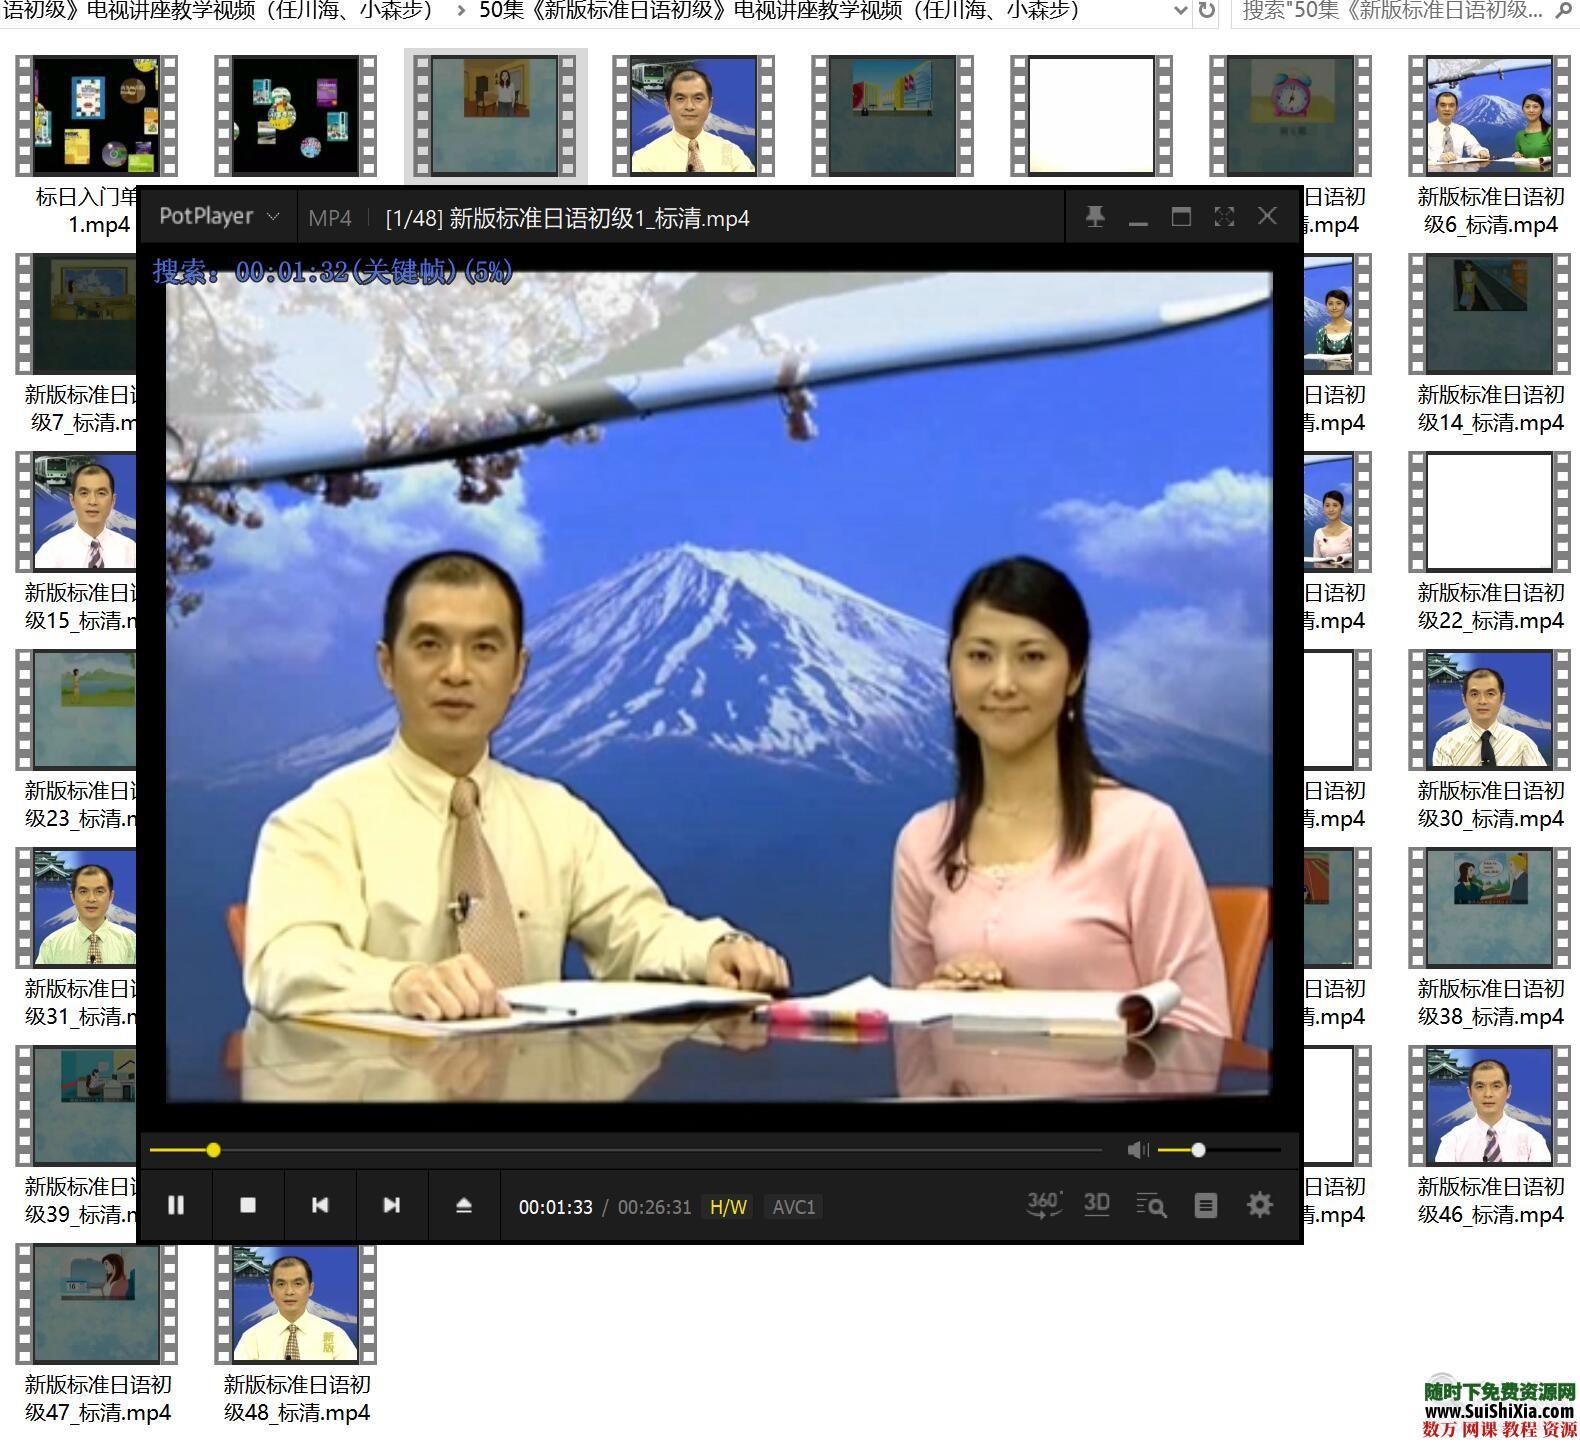Select the 新版标准日语初级48_标清.mp4 thumbnail
This screenshot has height=1442, width=1580.
coord(297,1305)
